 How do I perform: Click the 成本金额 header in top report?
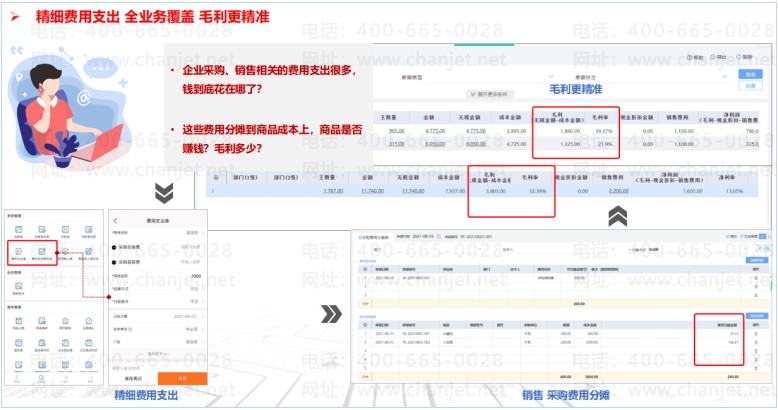pyautogui.click(x=510, y=118)
